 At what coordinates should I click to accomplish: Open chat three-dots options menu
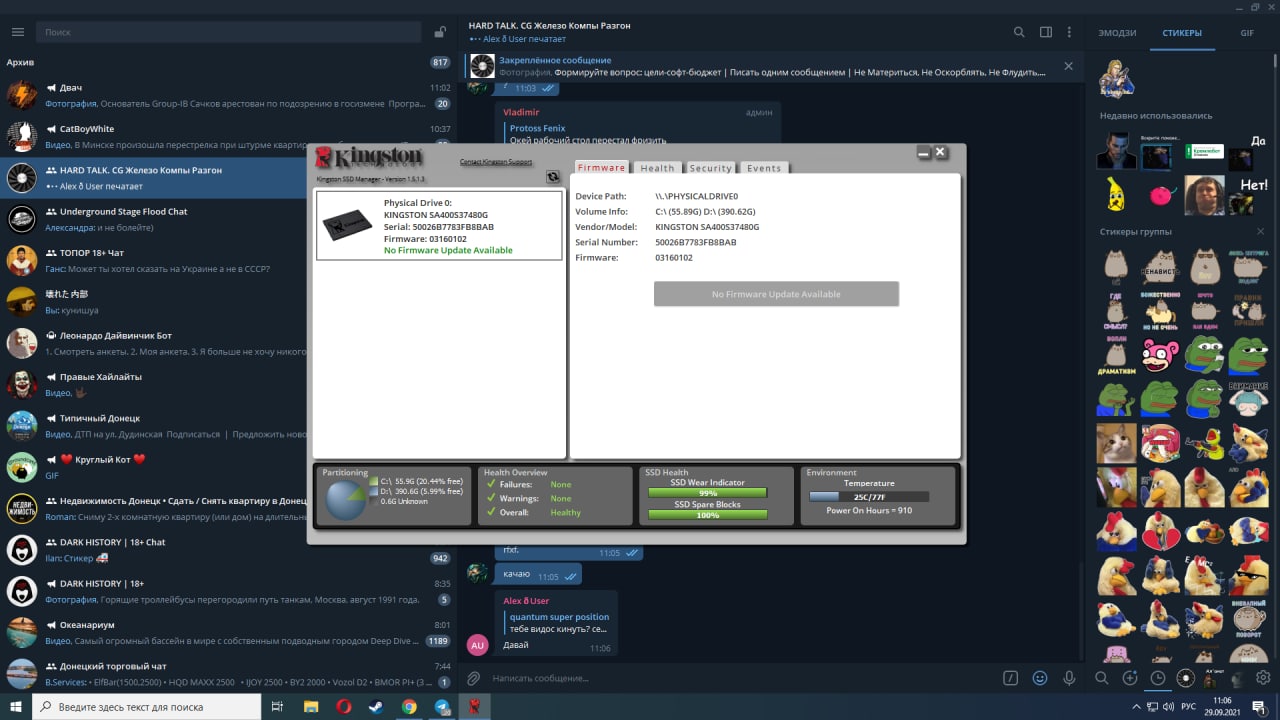pyautogui.click(x=1070, y=32)
